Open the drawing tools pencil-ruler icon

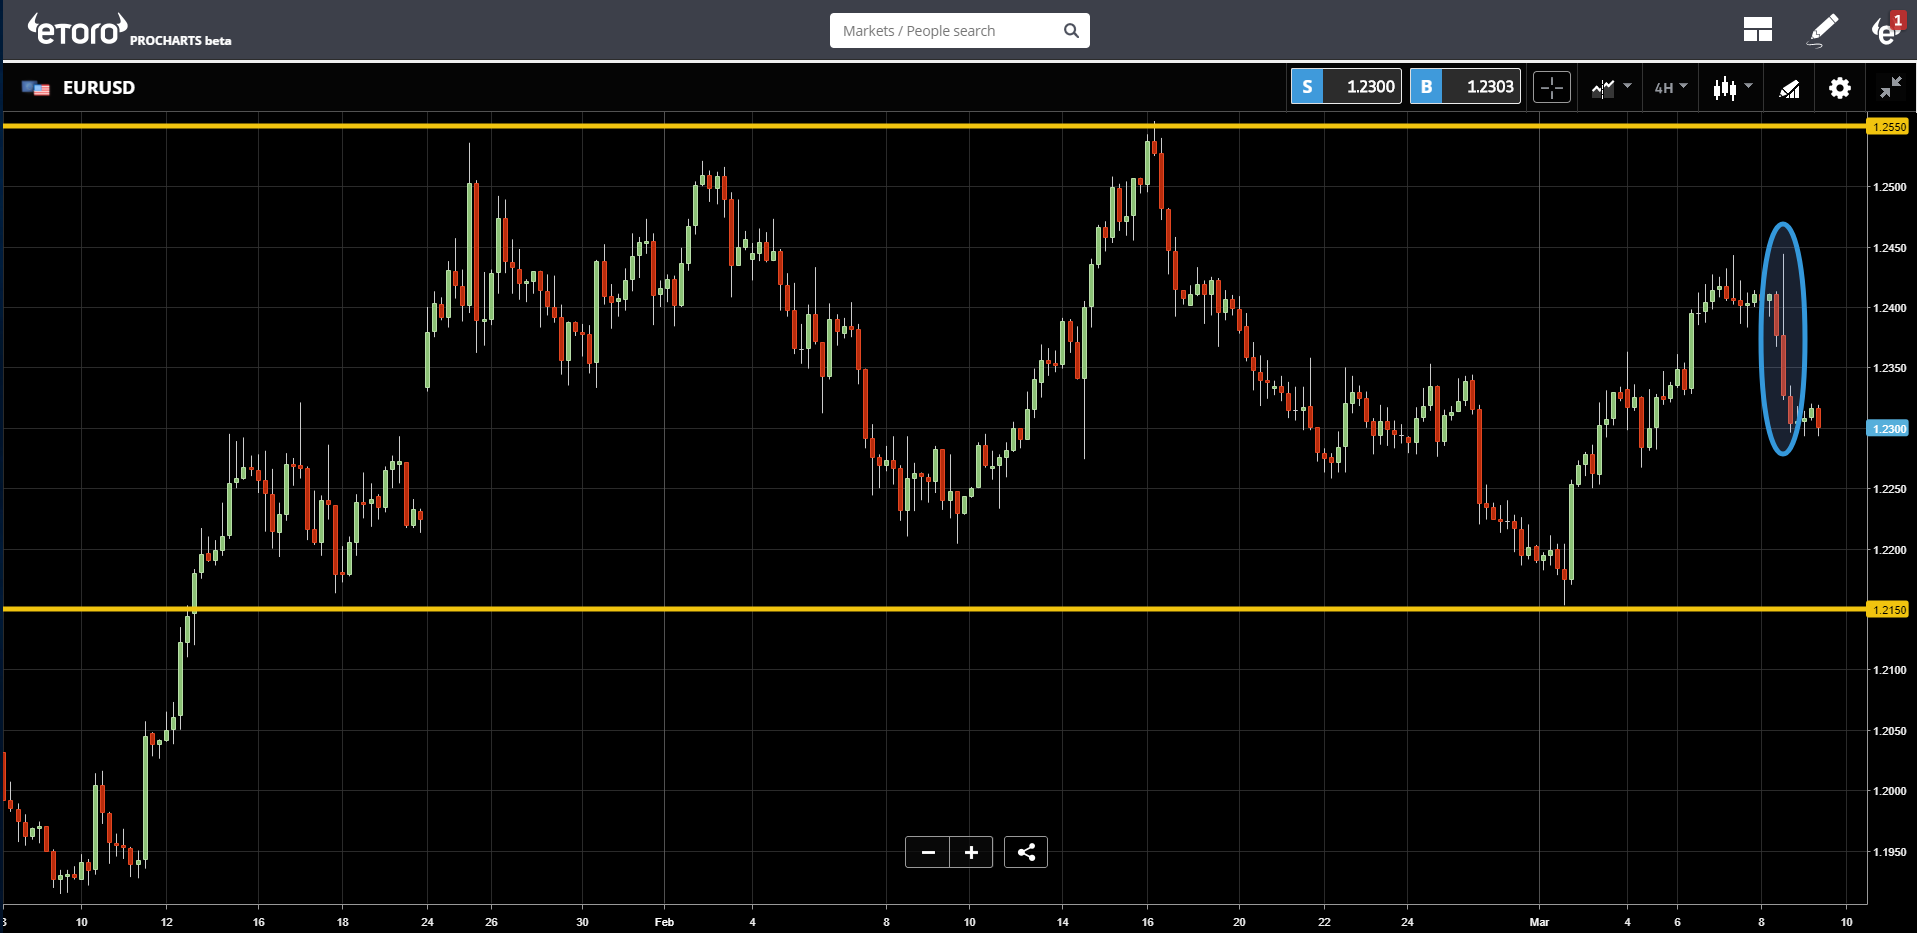1790,89
